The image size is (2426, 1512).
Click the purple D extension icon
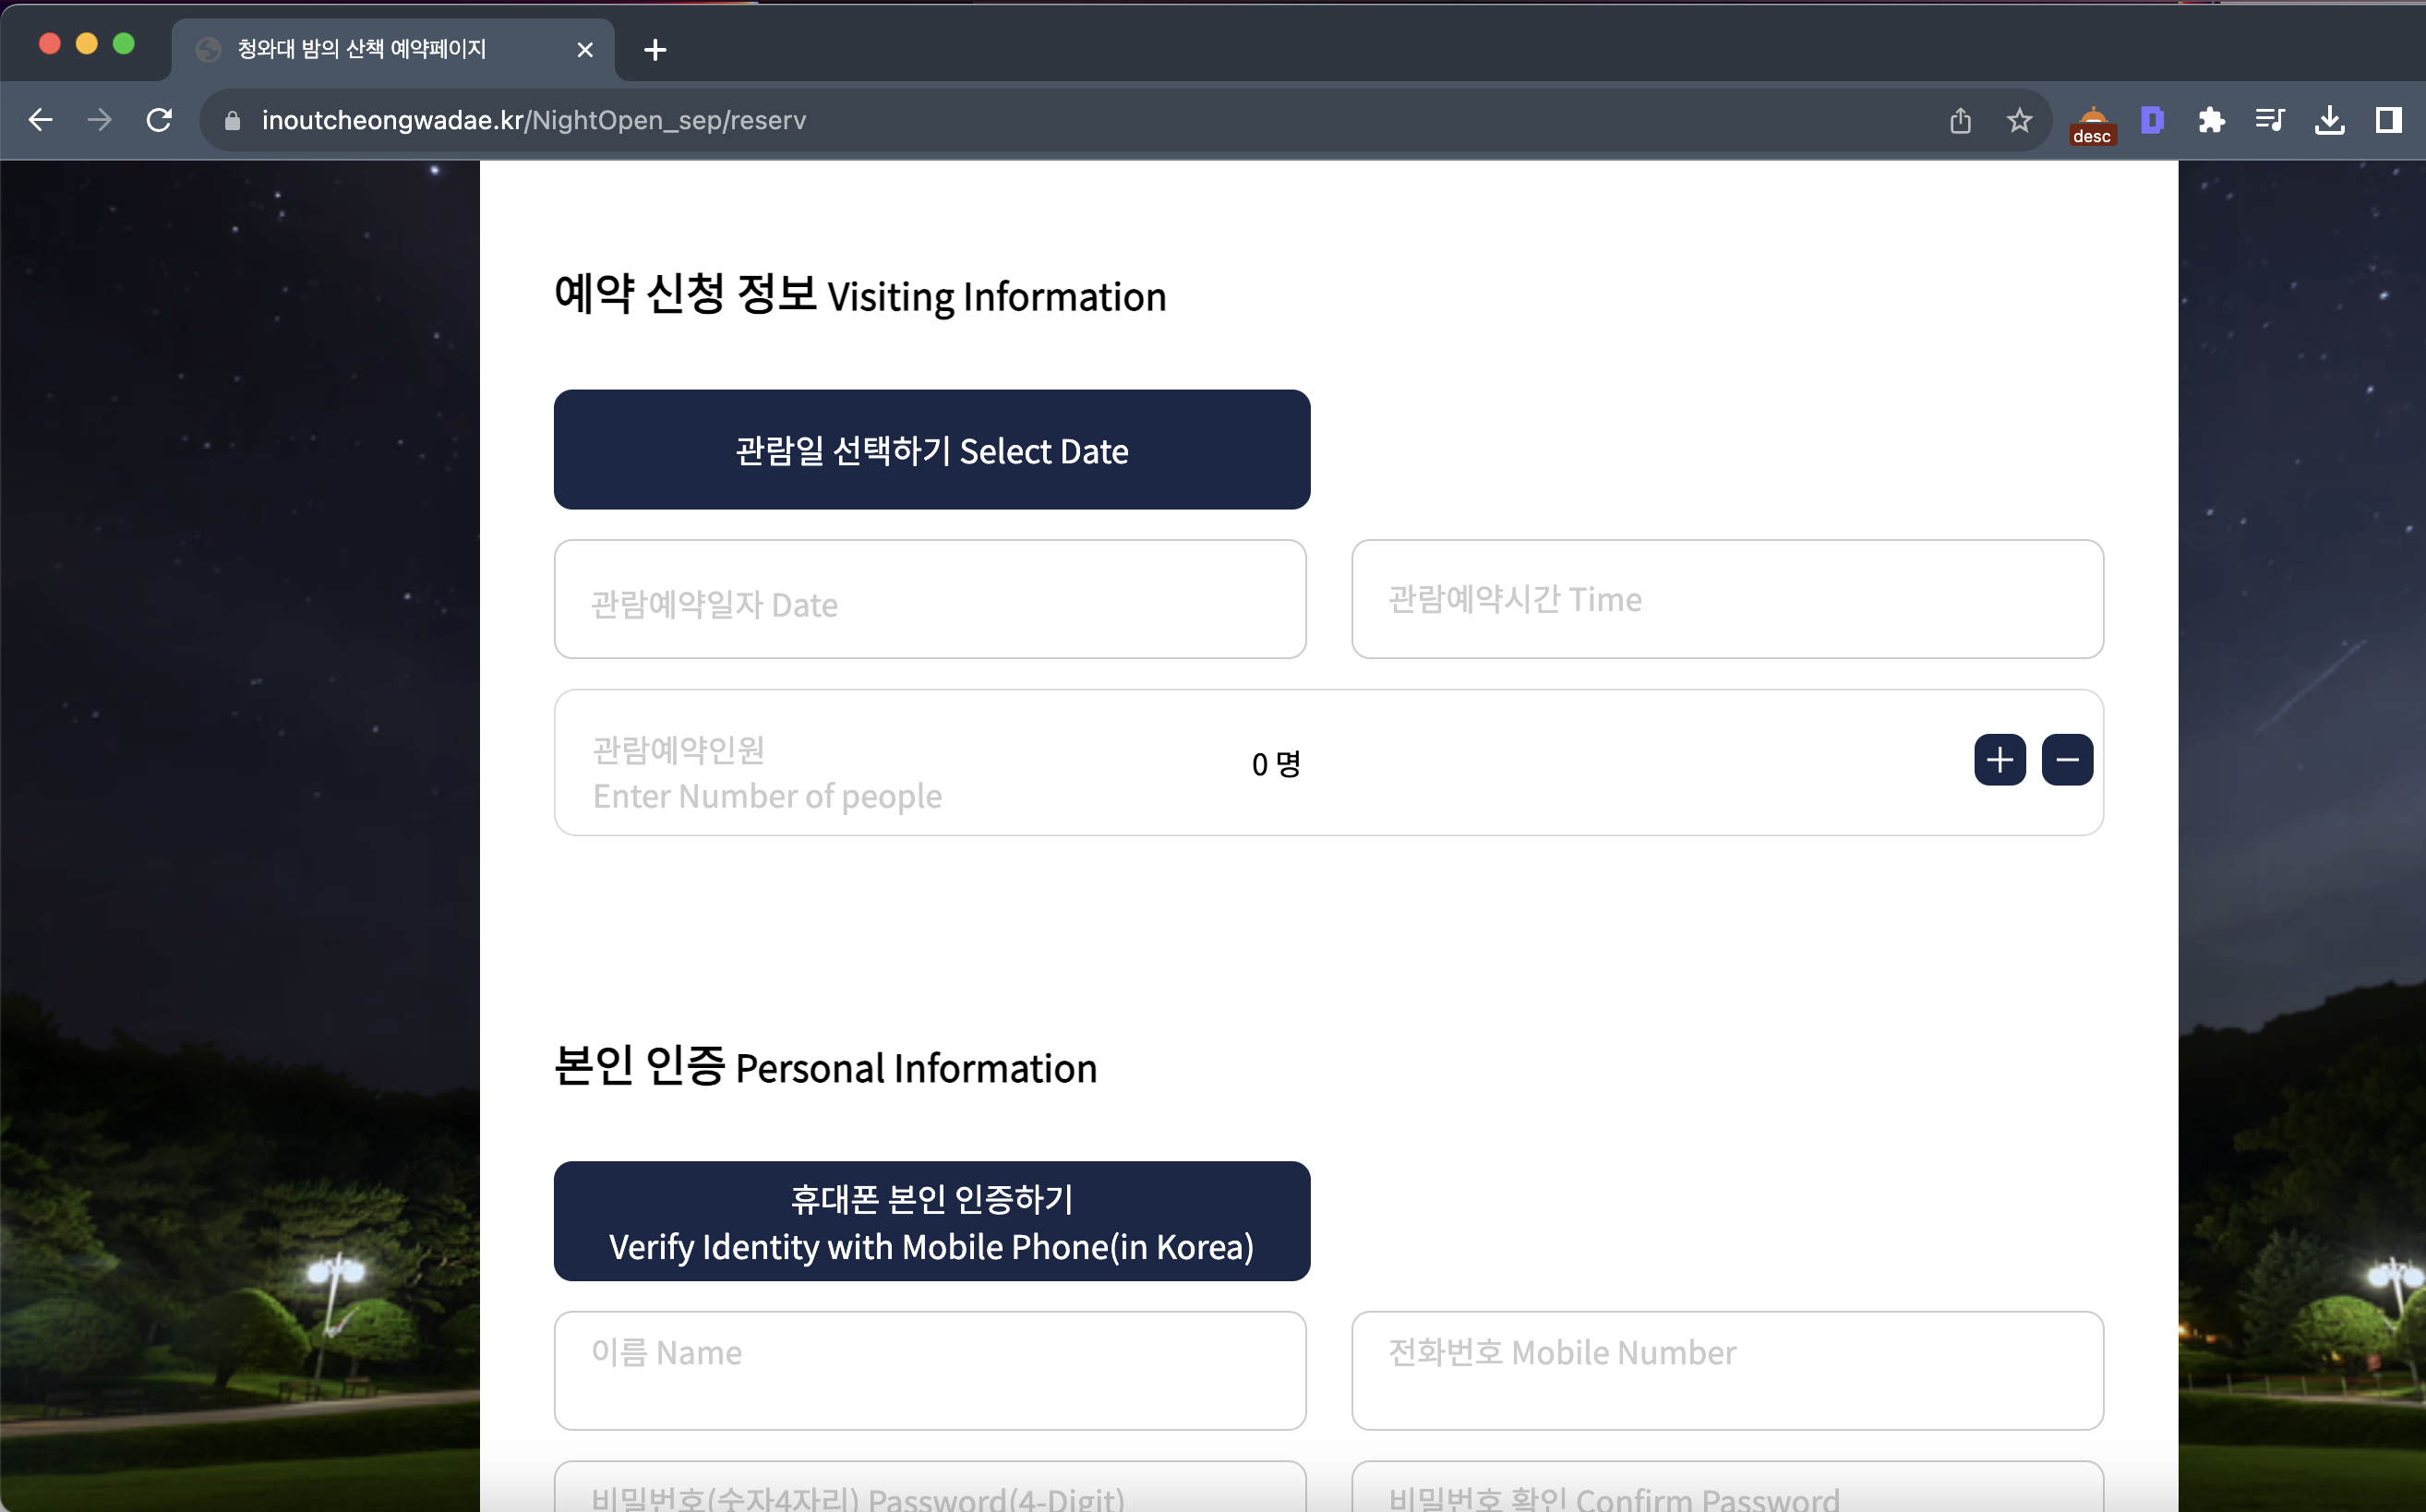click(x=2152, y=120)
